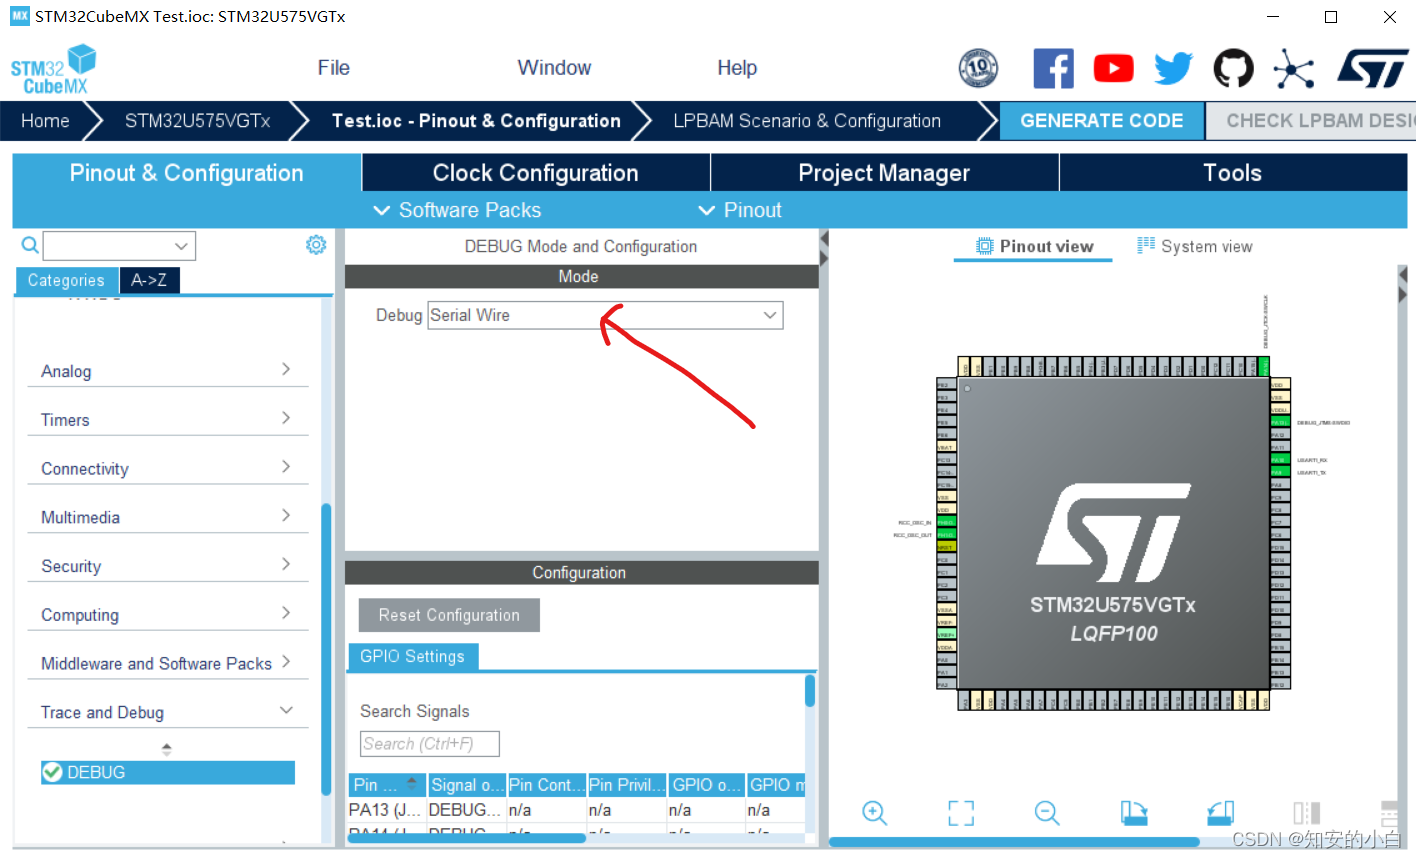This screenshot has width=1416, height=858.
Task: Click the Reset Configuration button
Action: [448, 615]
